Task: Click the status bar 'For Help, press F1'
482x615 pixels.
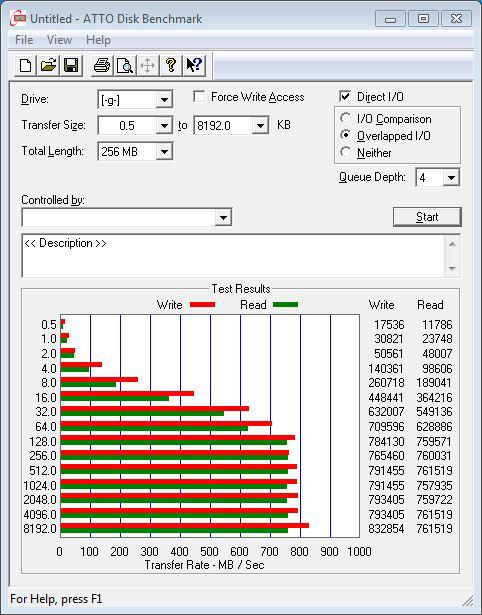Action: coord(56,599)
